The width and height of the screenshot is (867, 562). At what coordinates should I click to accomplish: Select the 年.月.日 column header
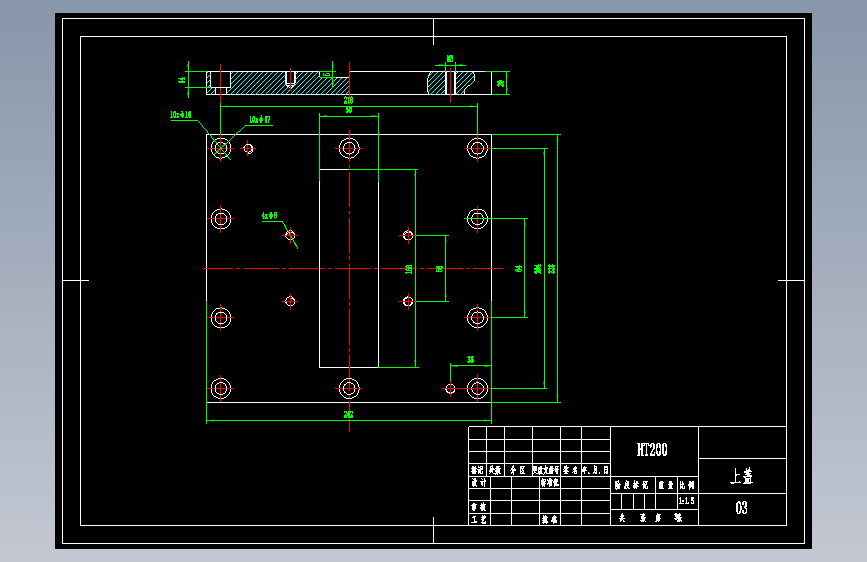click(595, 470)
